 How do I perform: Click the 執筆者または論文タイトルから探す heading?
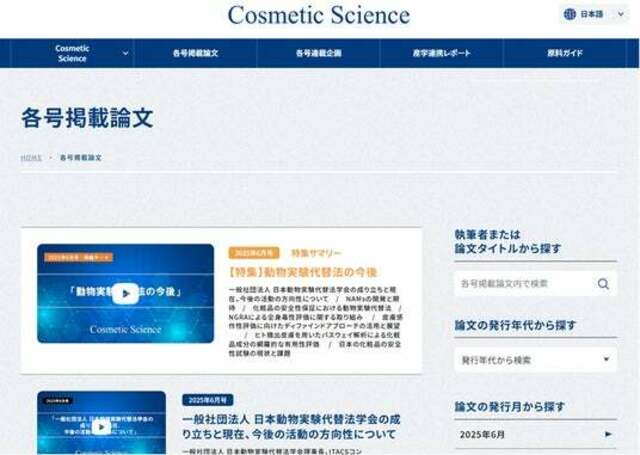[508, 242]
